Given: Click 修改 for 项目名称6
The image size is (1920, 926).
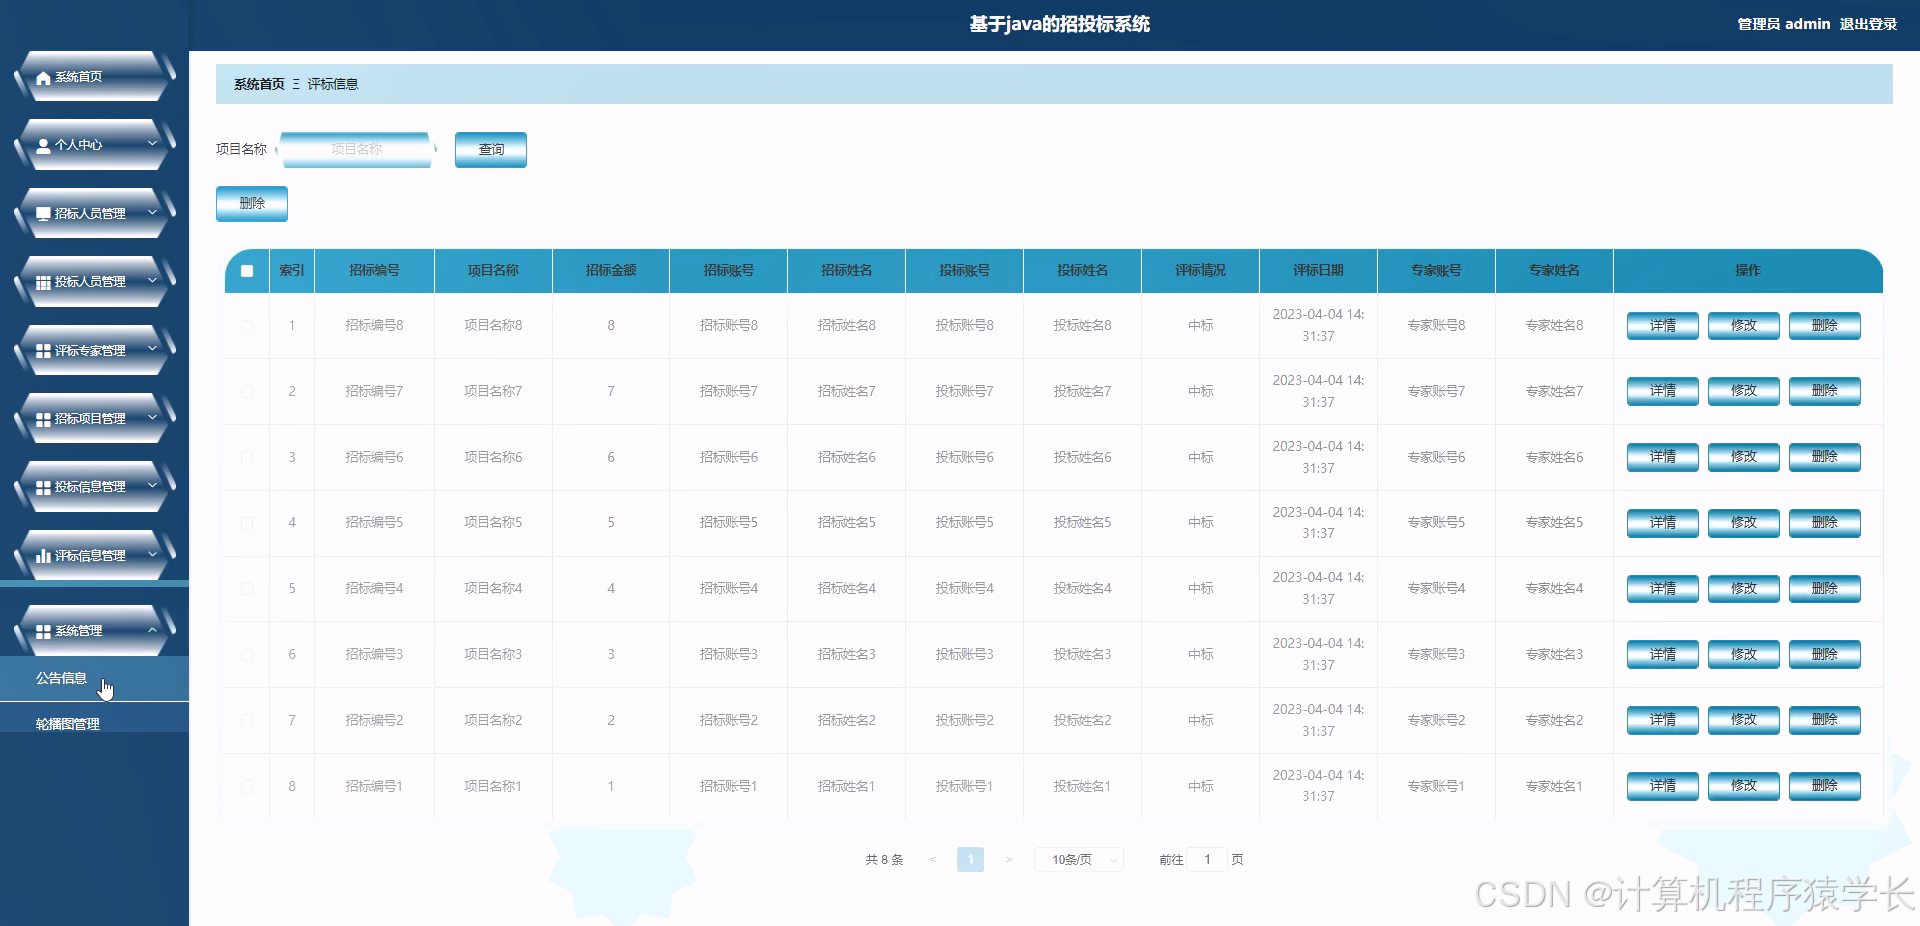Looking at the screenshot, I should (1743, 458).
